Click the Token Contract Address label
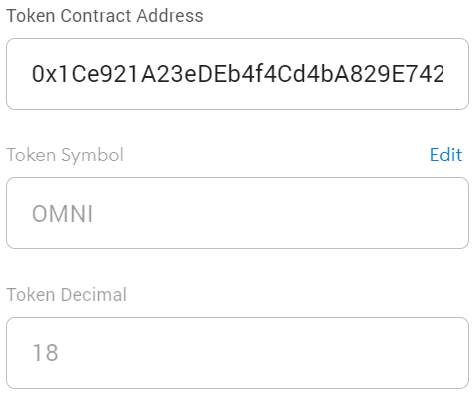The width and height of the screenshot is (472, 394). pos(105,16)
